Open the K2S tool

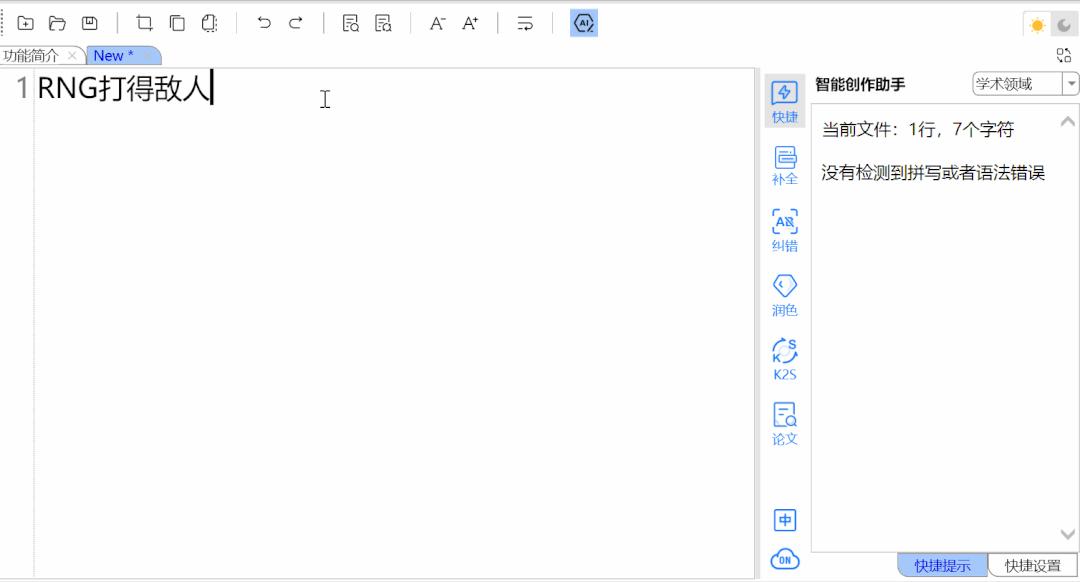point(785,360)
